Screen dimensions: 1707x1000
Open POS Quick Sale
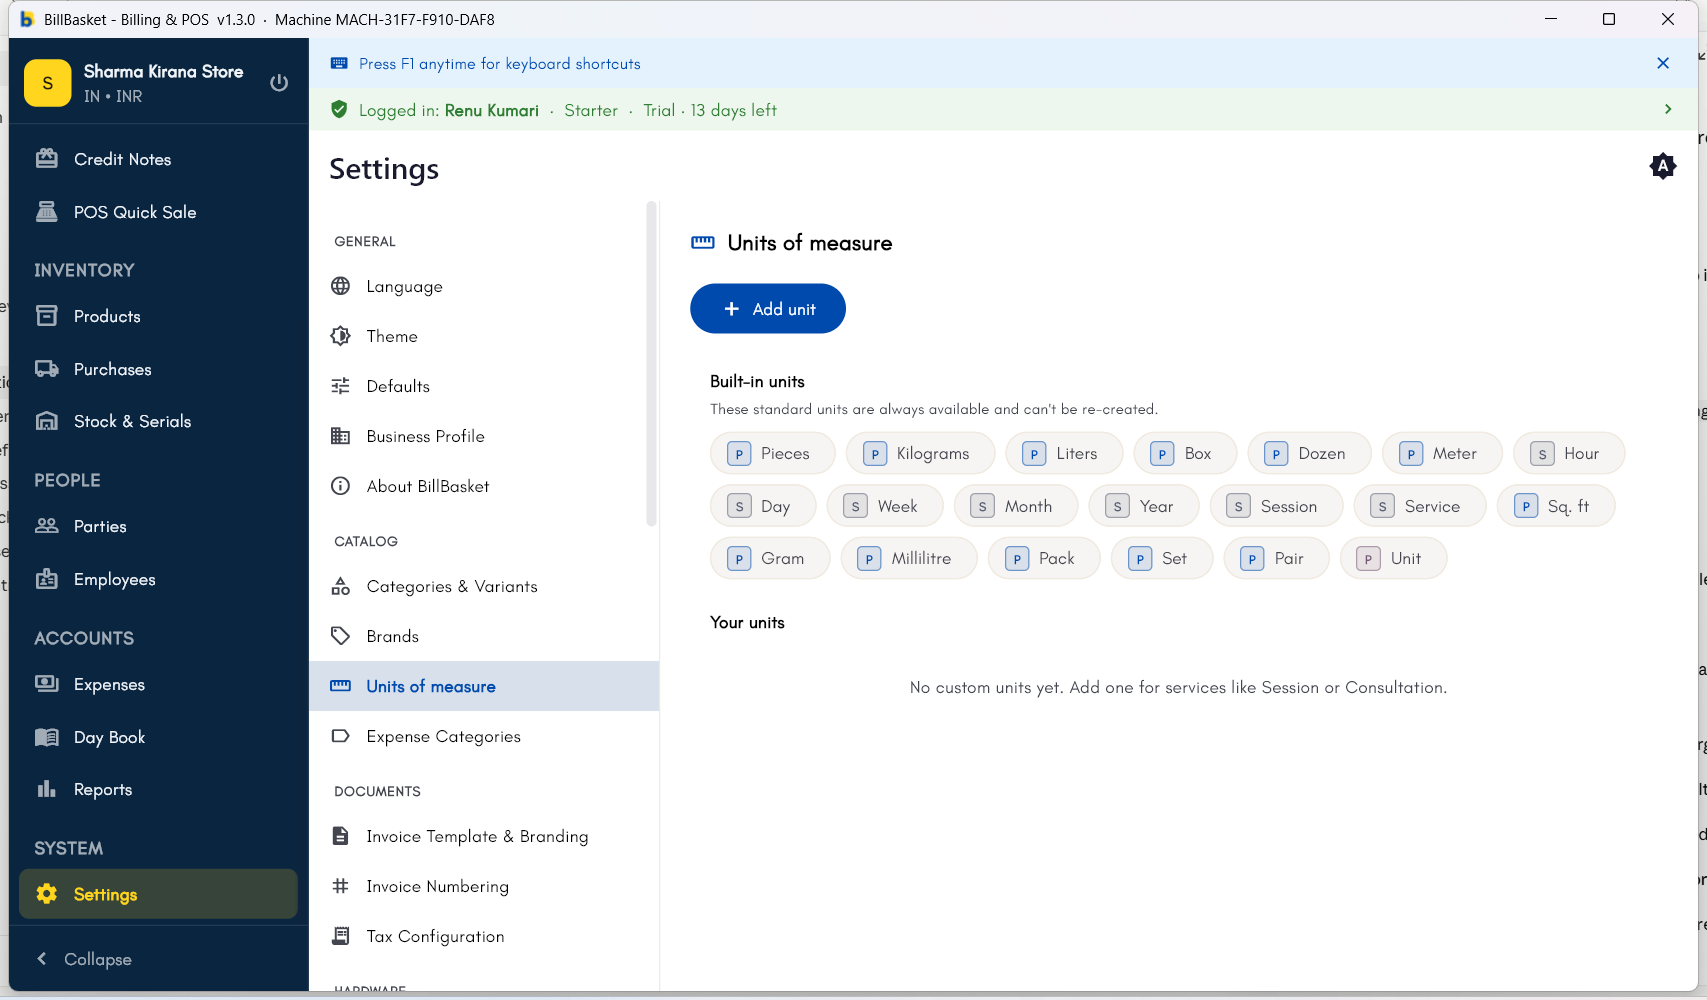pos(158,212)
